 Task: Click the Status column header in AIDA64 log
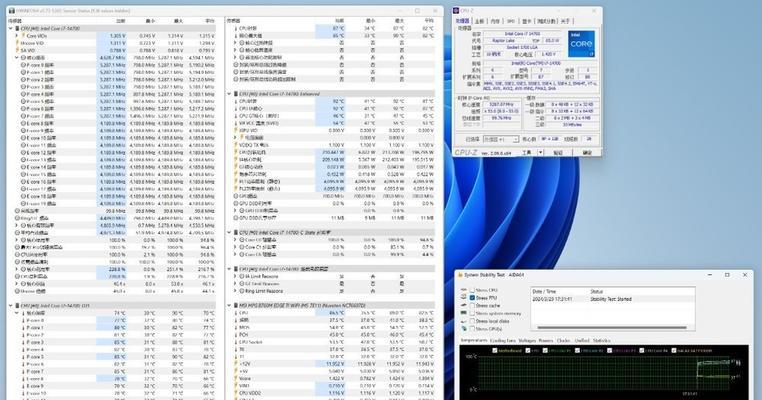coord(597,291)
